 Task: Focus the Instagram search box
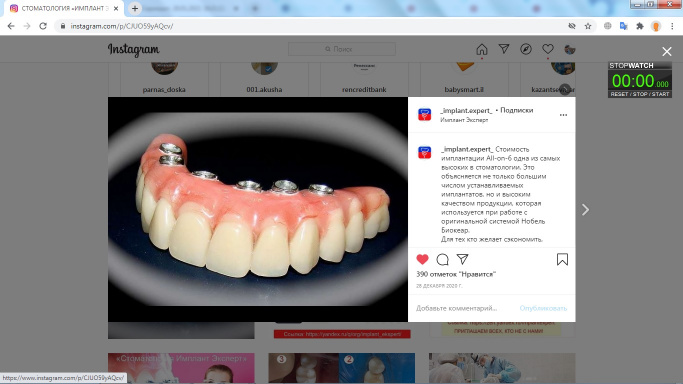click(x=342, y=49)
